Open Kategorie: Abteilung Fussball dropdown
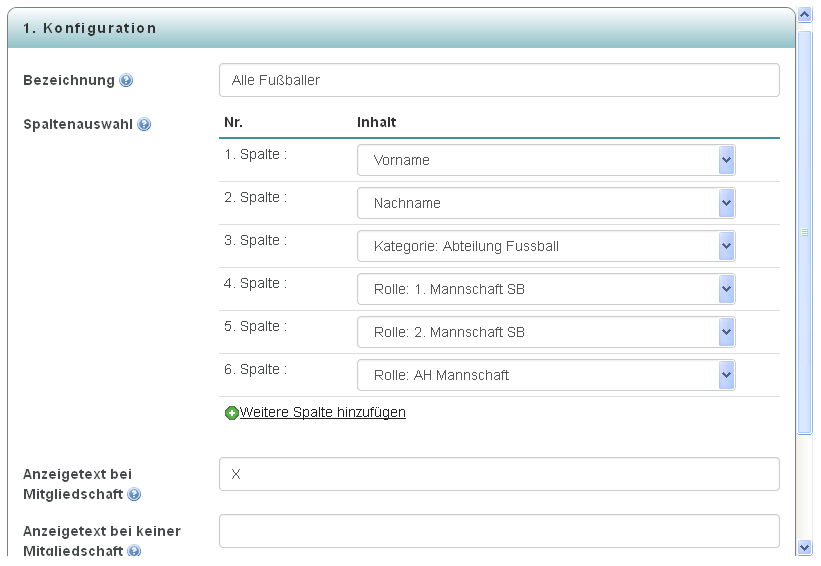 click(546, 246)
